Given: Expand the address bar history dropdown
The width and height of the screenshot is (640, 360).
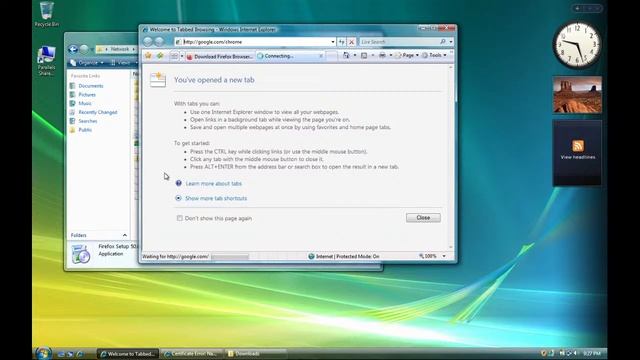Looking at the screenshot, I should pyautogui.click(x=333, y=42).
